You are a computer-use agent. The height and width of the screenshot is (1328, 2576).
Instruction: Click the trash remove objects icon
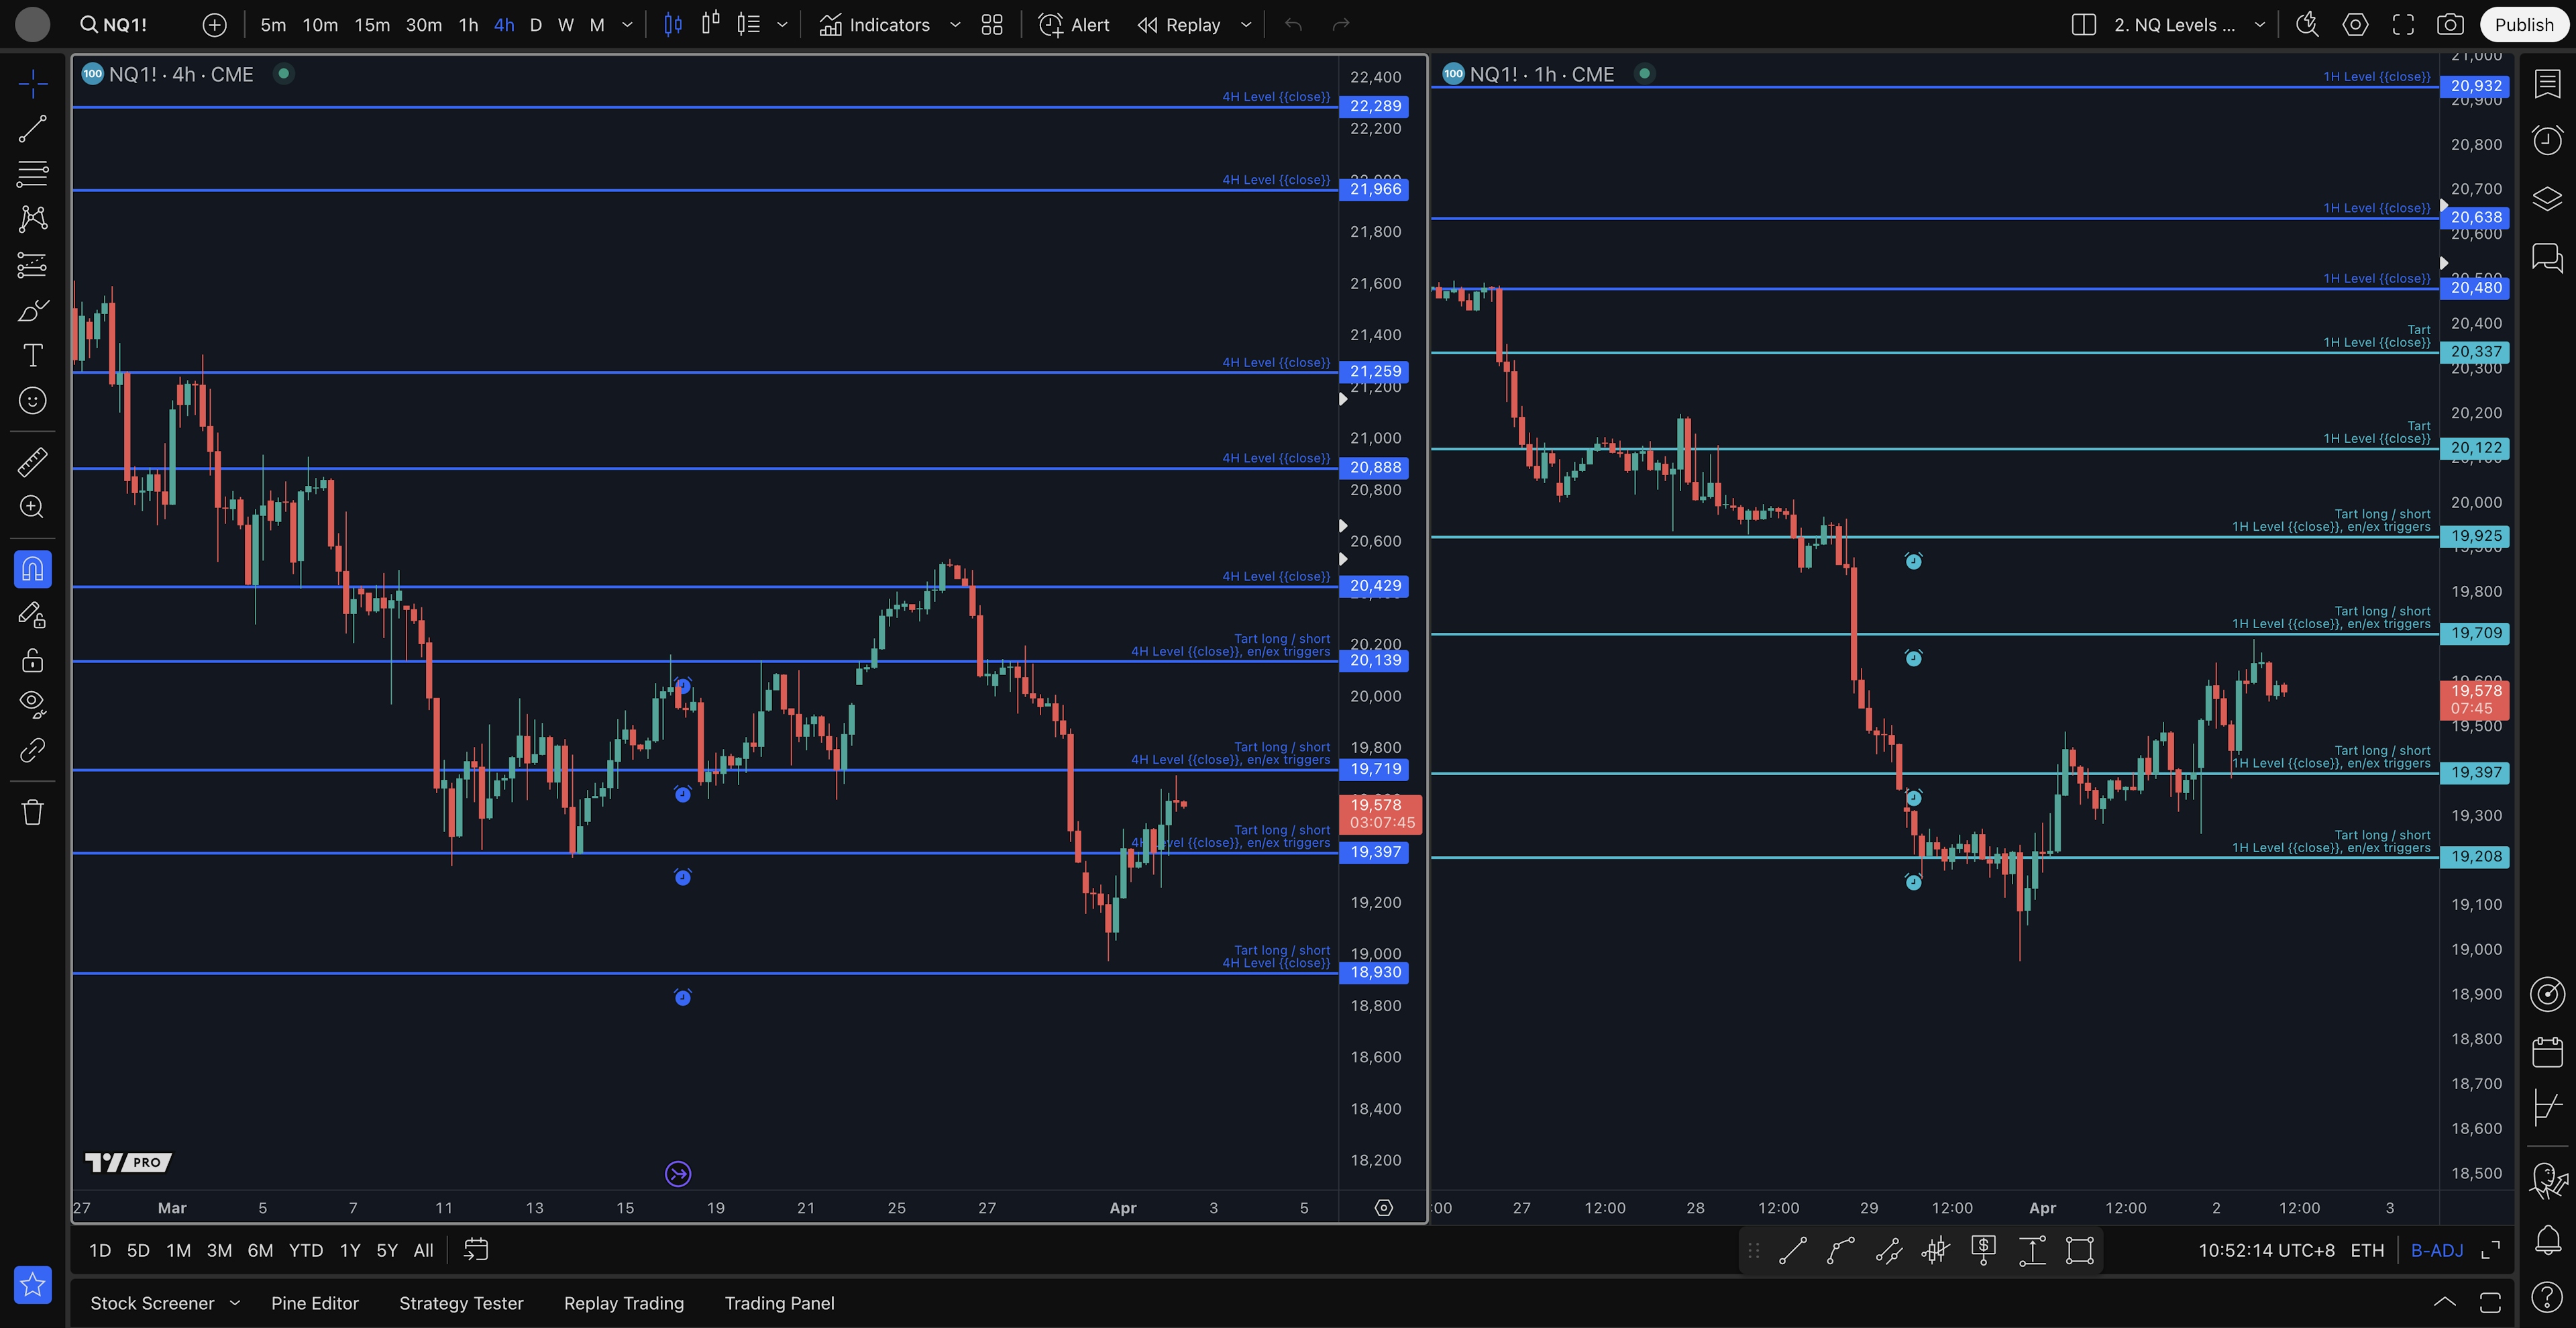point(32,812)
